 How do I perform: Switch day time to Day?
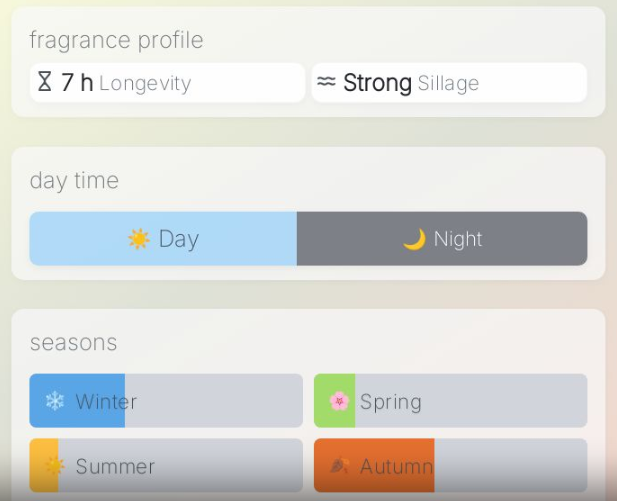coord(163,239)
